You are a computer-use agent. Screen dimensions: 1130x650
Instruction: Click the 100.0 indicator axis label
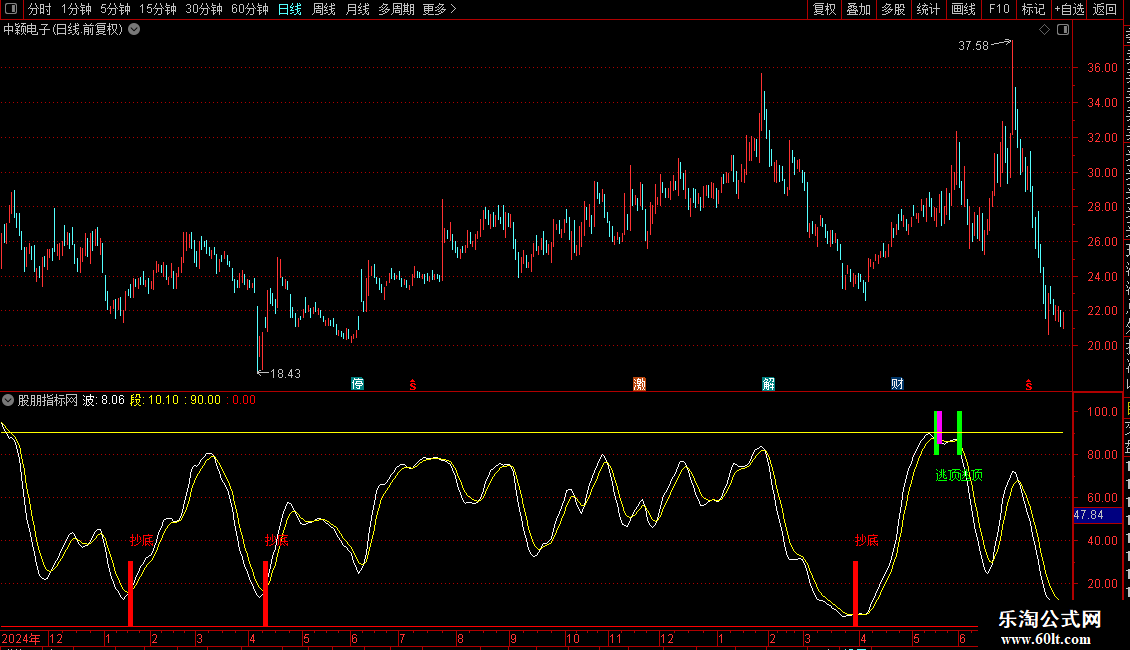point(1103,411)
